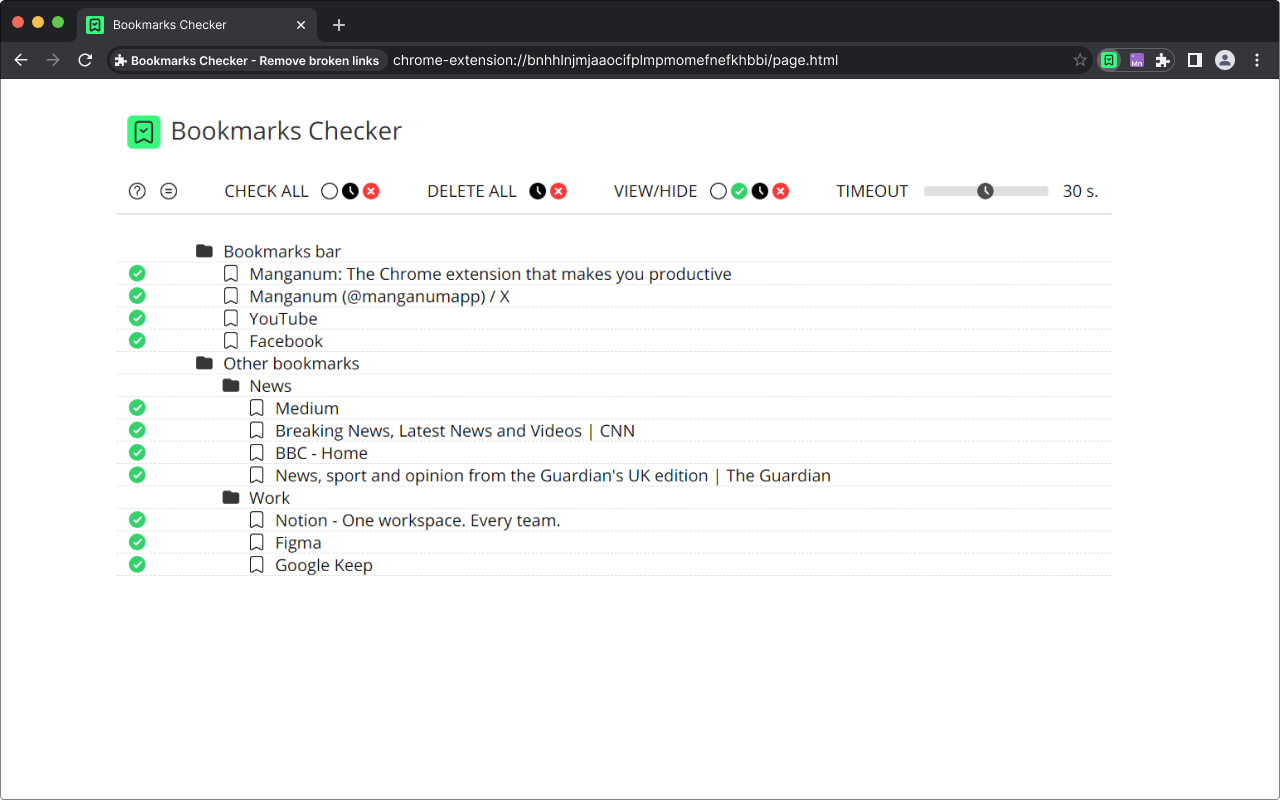Click the Google Keep bookmark entry
Screen dimensions: 1280x800
324,565
